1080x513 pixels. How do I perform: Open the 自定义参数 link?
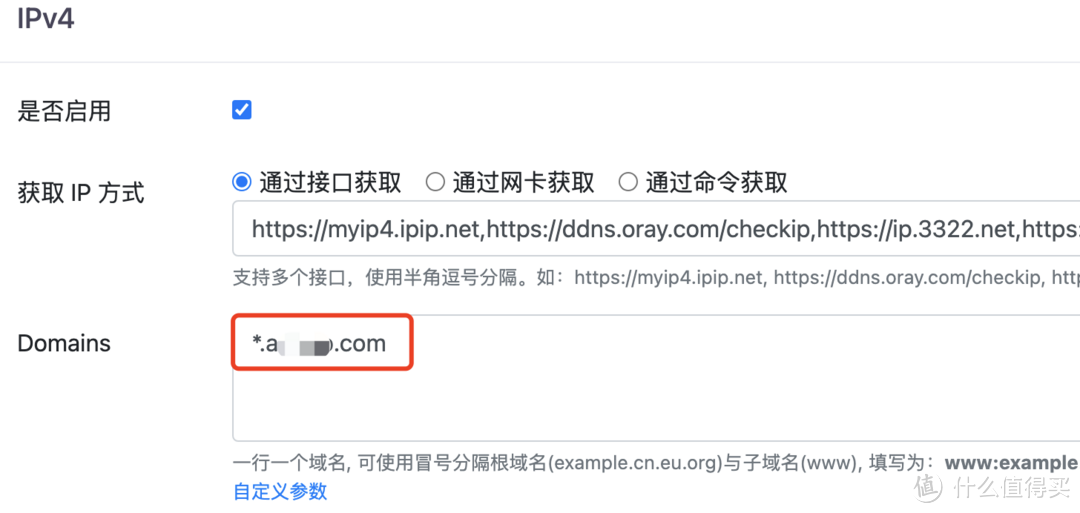coord(280,492)
